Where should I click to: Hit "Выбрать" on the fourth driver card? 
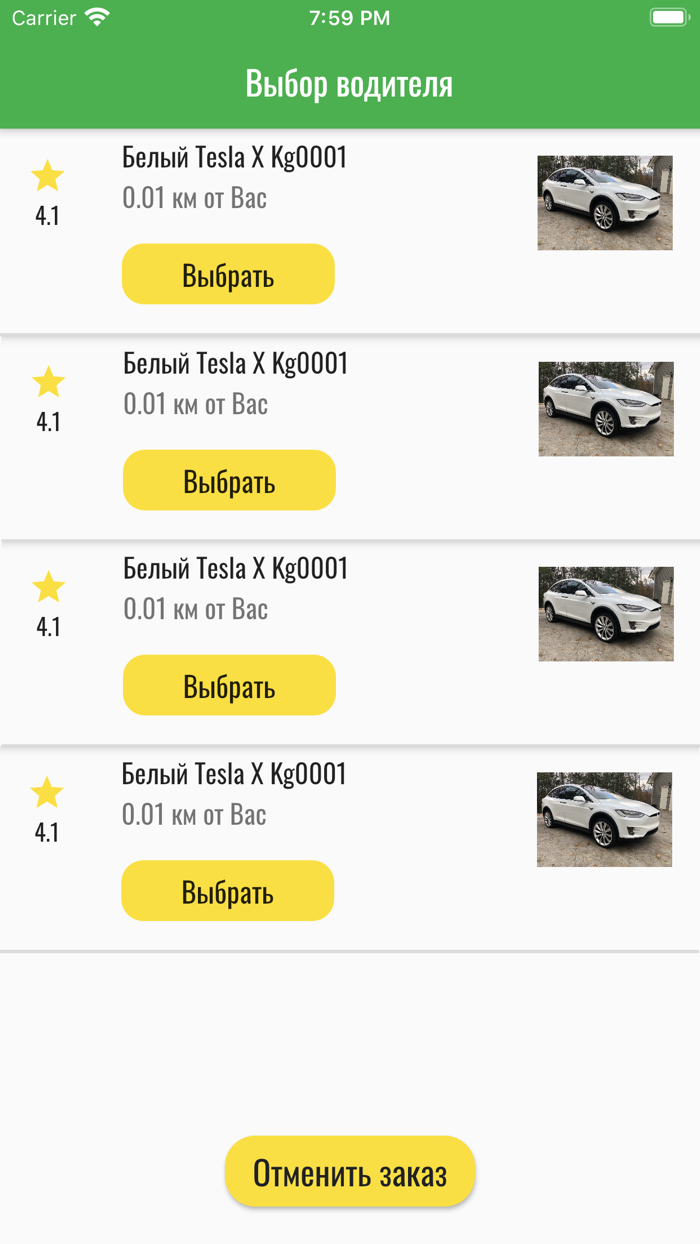(x=228, y=891)
